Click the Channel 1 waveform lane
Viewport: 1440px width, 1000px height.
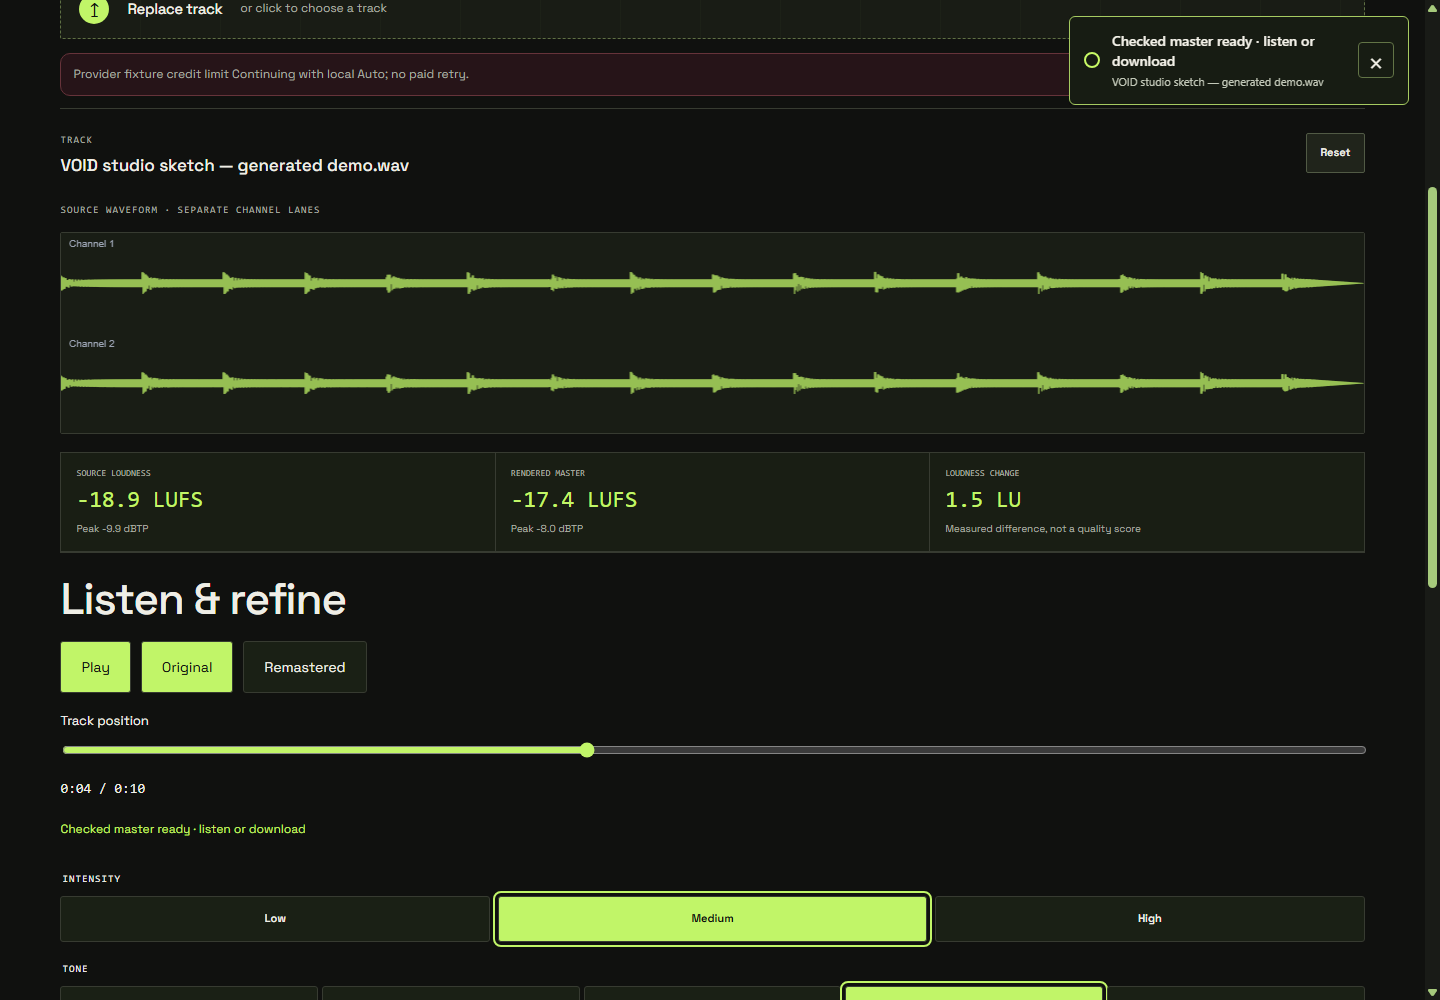click(712, 283)
